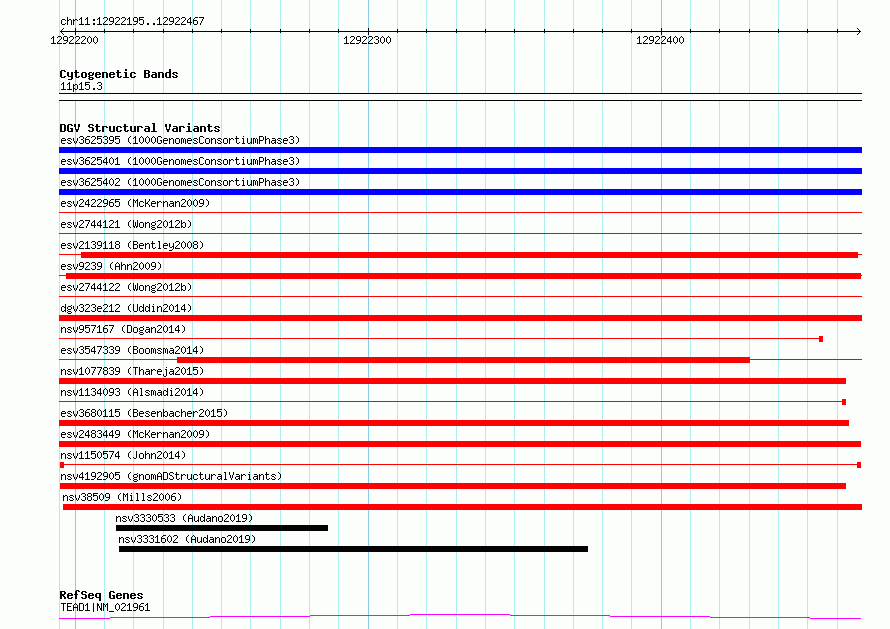
Task: Click the red bar of esv3680115
Action: pos(454,423)
